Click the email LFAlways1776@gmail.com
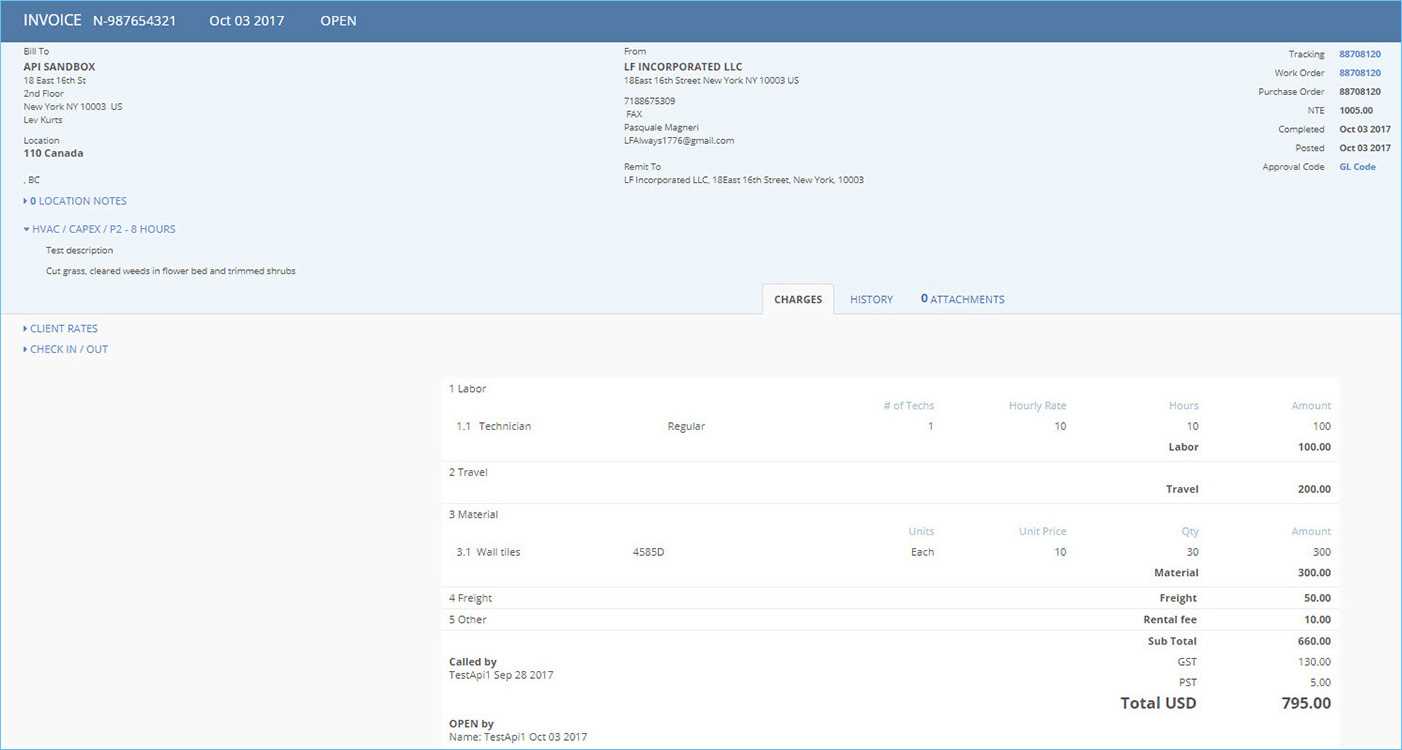The width and height of the screenshot is (1402, 750). [x=679, y=141]
